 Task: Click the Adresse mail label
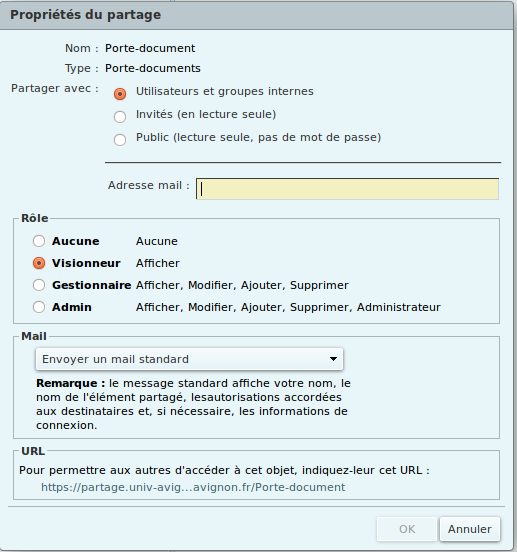pos(149,185)
